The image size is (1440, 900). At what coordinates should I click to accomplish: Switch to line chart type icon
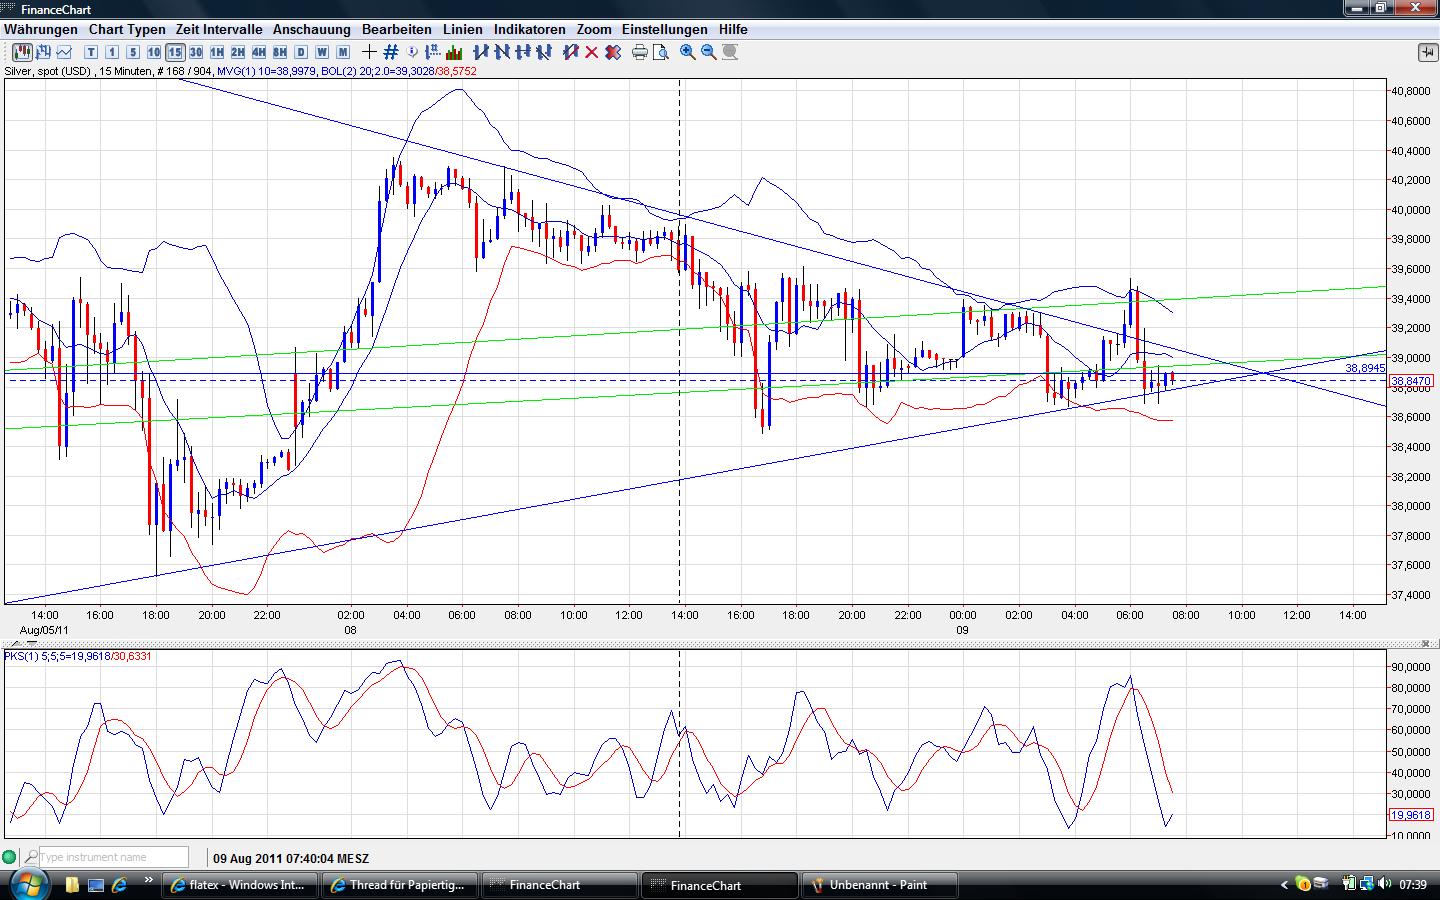click(x=65, y=52)
